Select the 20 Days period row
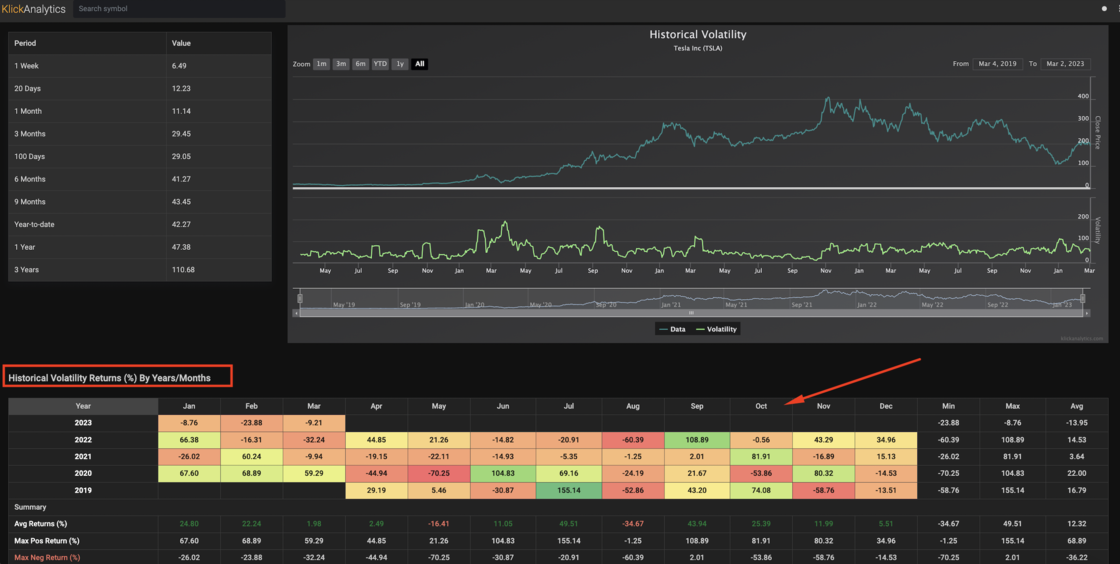Viewport: 1120px width, 564px height. [140, 89]
